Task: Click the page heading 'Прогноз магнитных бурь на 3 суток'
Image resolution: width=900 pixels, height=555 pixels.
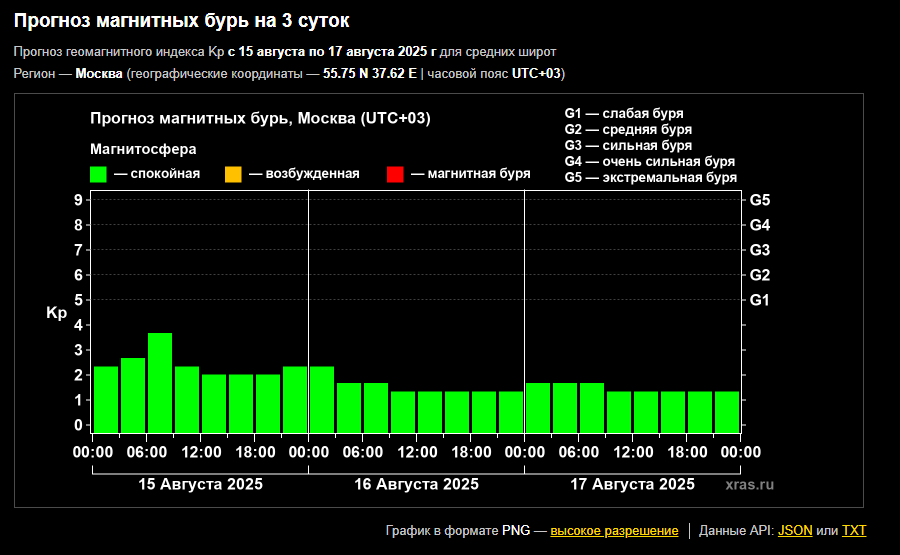Action: click(x=182, y=20)
